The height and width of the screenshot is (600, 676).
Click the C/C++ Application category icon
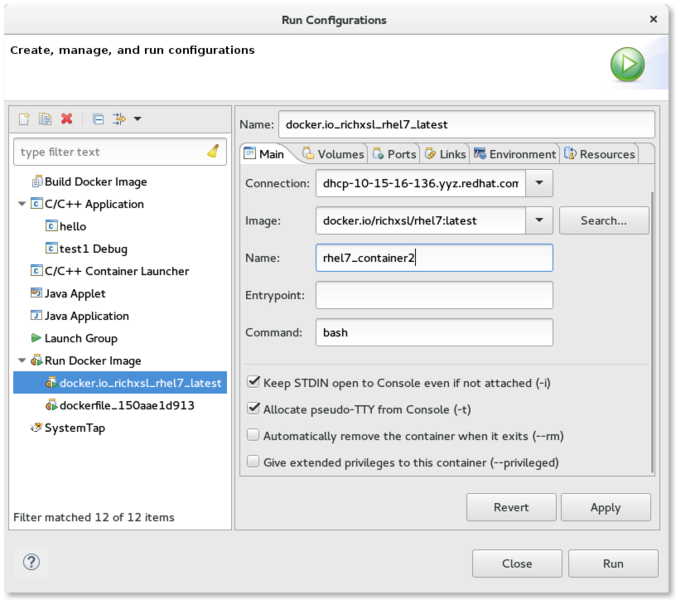click(37, 203)
